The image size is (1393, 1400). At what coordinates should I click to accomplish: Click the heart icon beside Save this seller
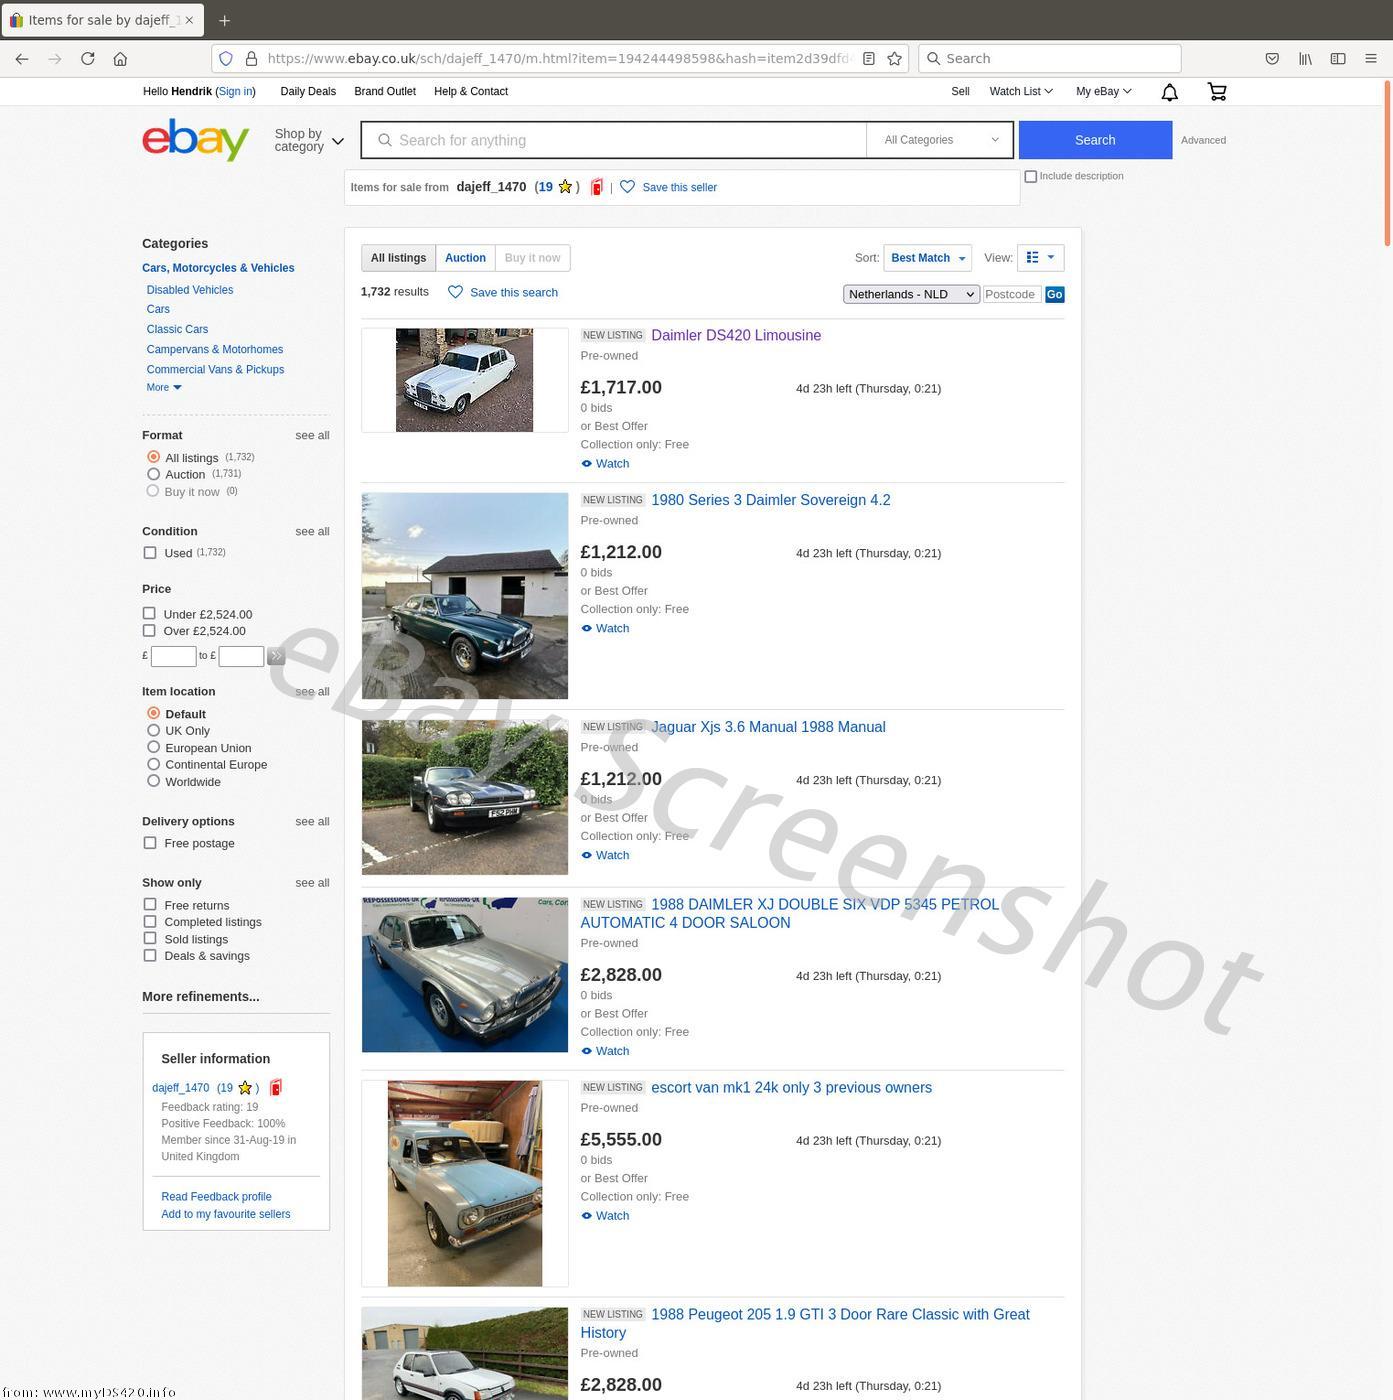(627, 187)
